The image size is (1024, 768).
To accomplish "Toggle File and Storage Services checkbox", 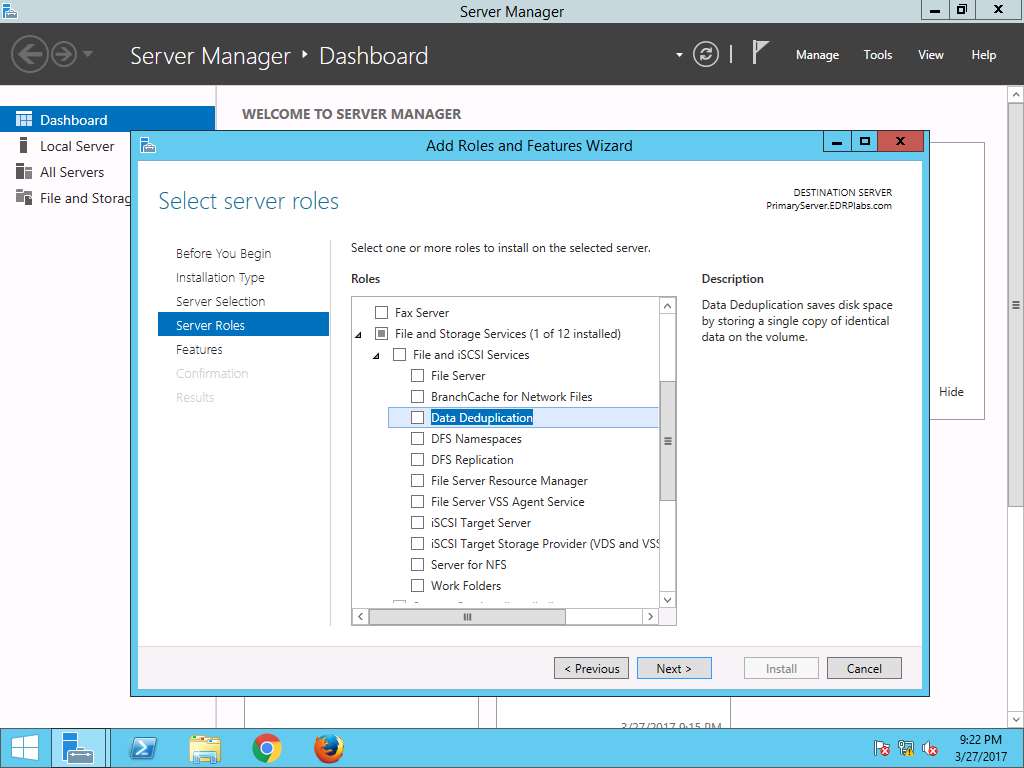I will pyautogui.click(x=381, y=334).
